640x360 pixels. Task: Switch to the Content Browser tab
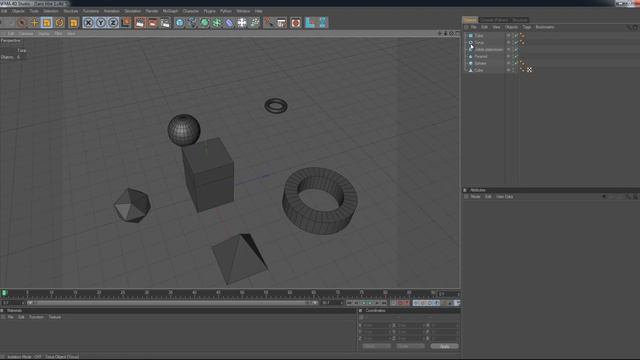coord(494,20)
